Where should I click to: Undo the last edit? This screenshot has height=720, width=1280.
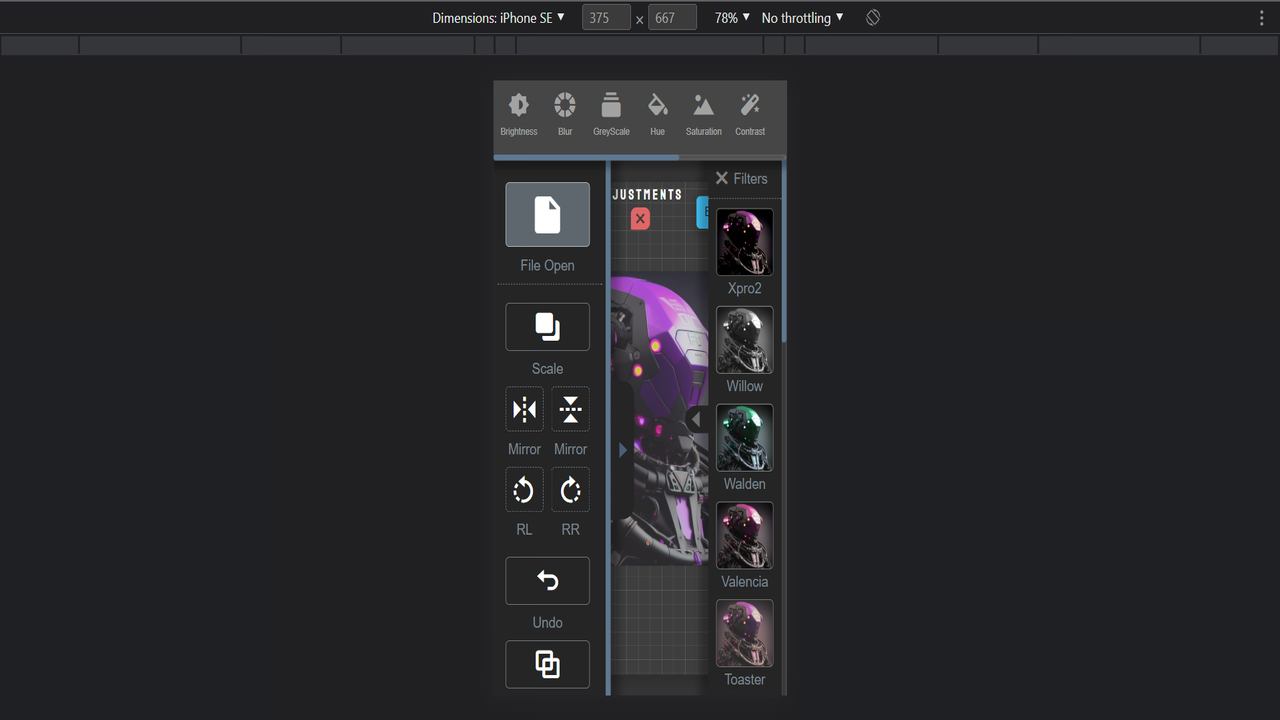point(547,581)
